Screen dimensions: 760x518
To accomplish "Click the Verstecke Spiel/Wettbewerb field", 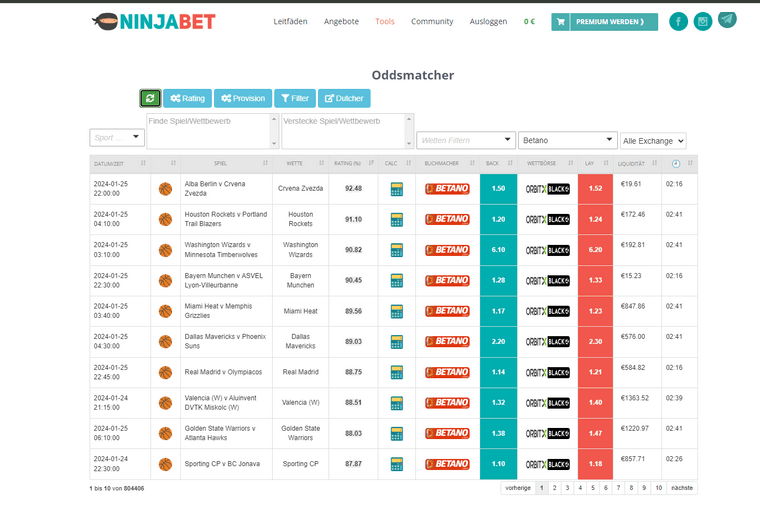I will tap(347, 131).
